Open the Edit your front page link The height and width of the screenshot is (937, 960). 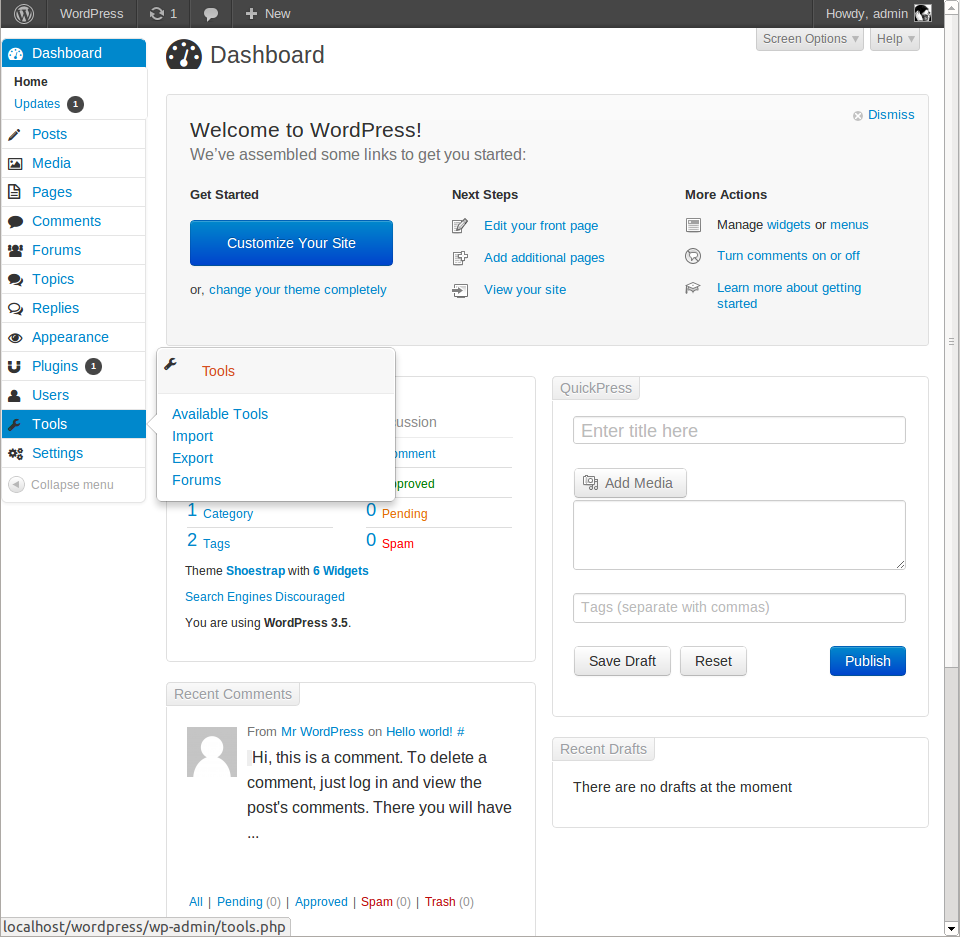(541, 226)
